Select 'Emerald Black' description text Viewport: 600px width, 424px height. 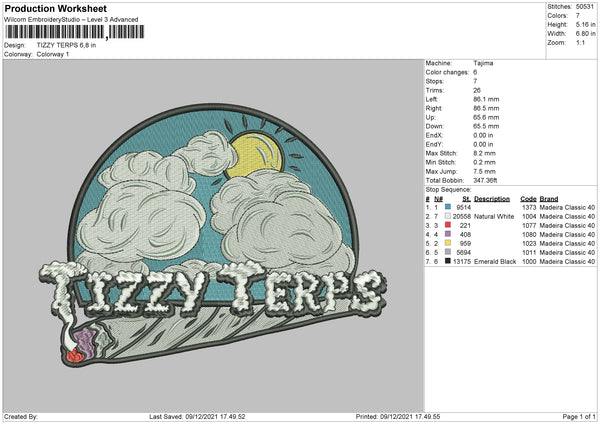pos(495,262)
